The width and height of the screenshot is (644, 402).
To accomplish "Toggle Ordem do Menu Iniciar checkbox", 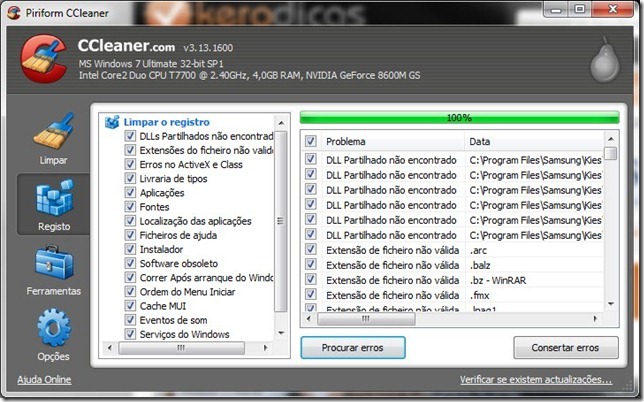I will click(130, 292).
